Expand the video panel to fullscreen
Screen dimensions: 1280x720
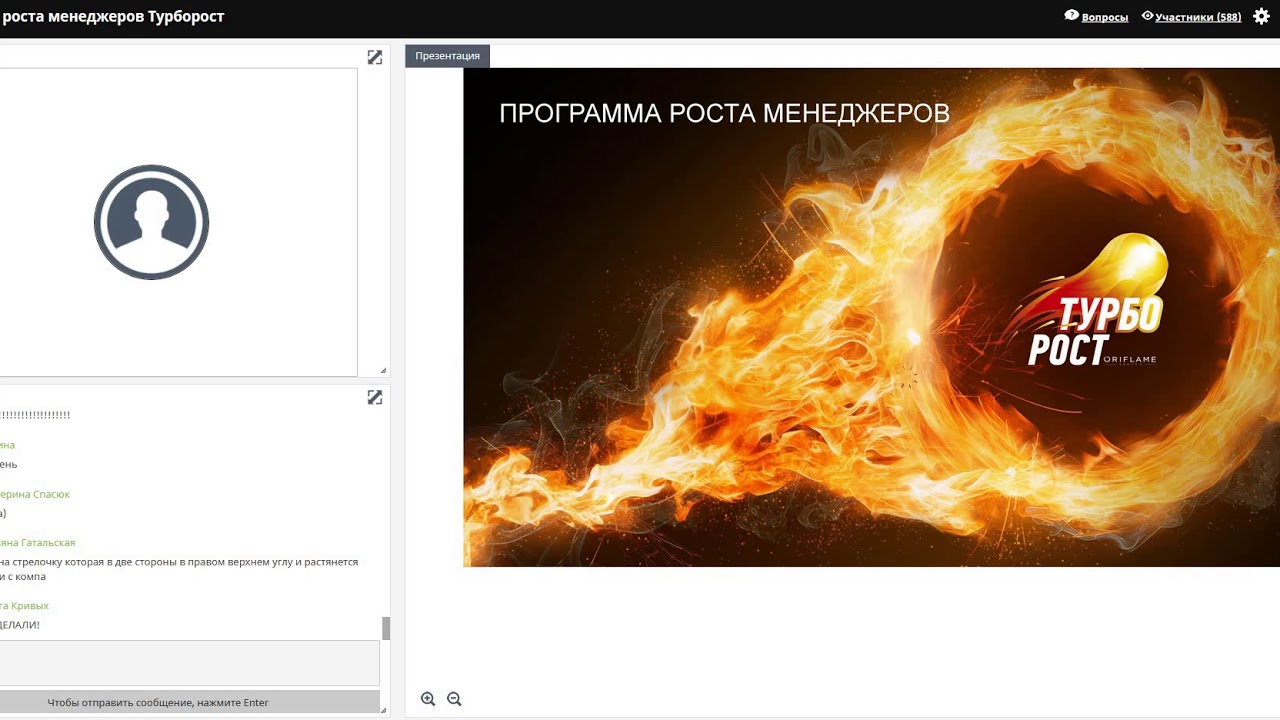pyautogui.click(x=375, y=58)
